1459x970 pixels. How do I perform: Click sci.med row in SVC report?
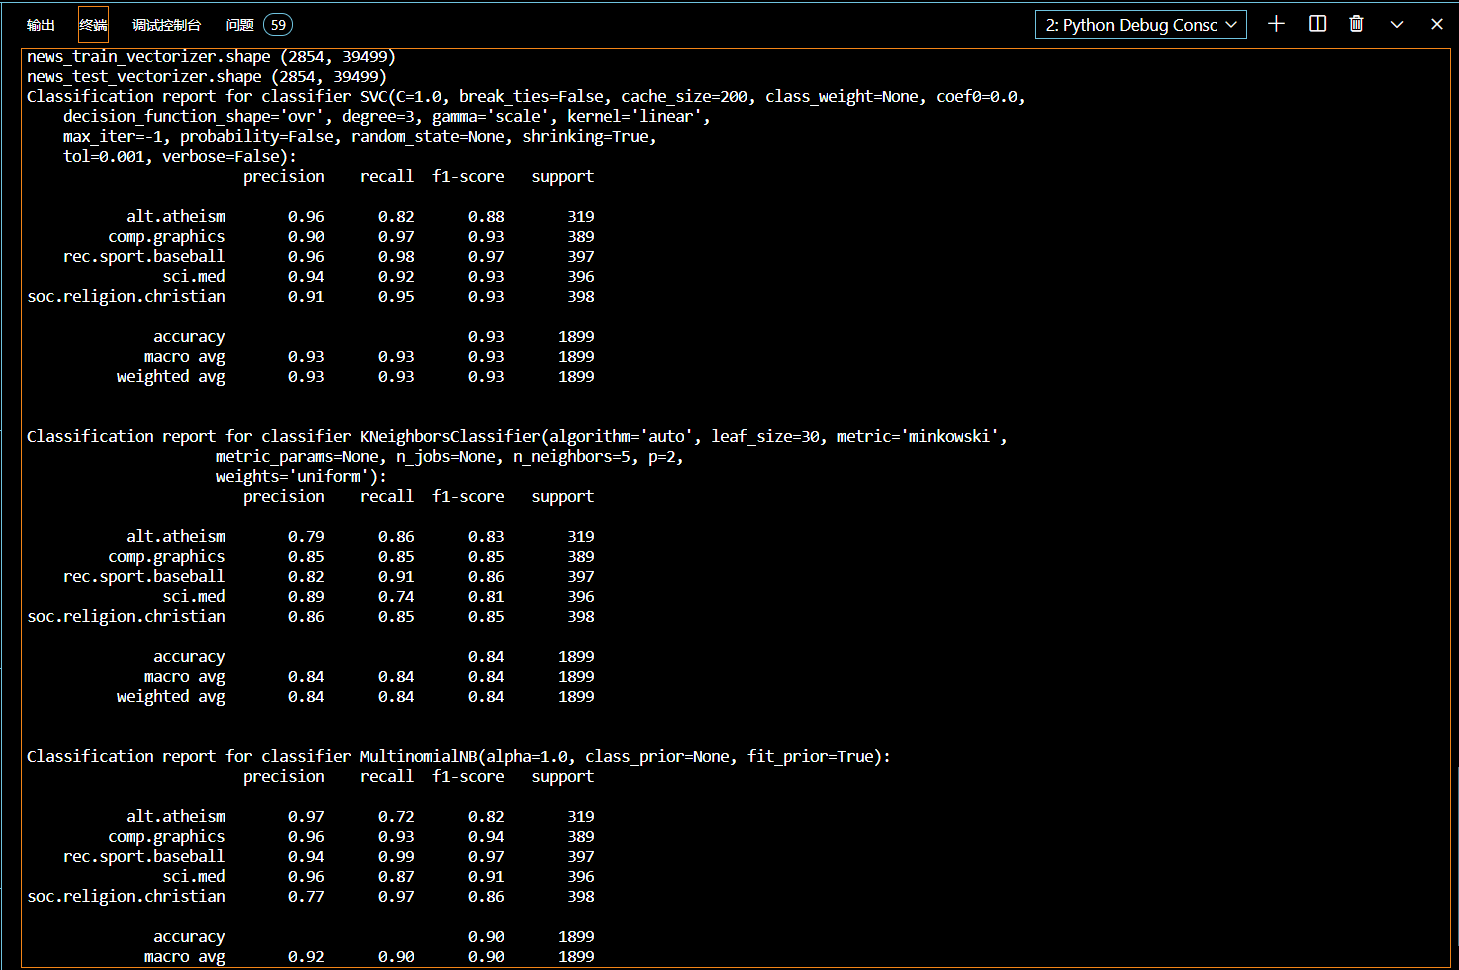[x=378, y=277]
